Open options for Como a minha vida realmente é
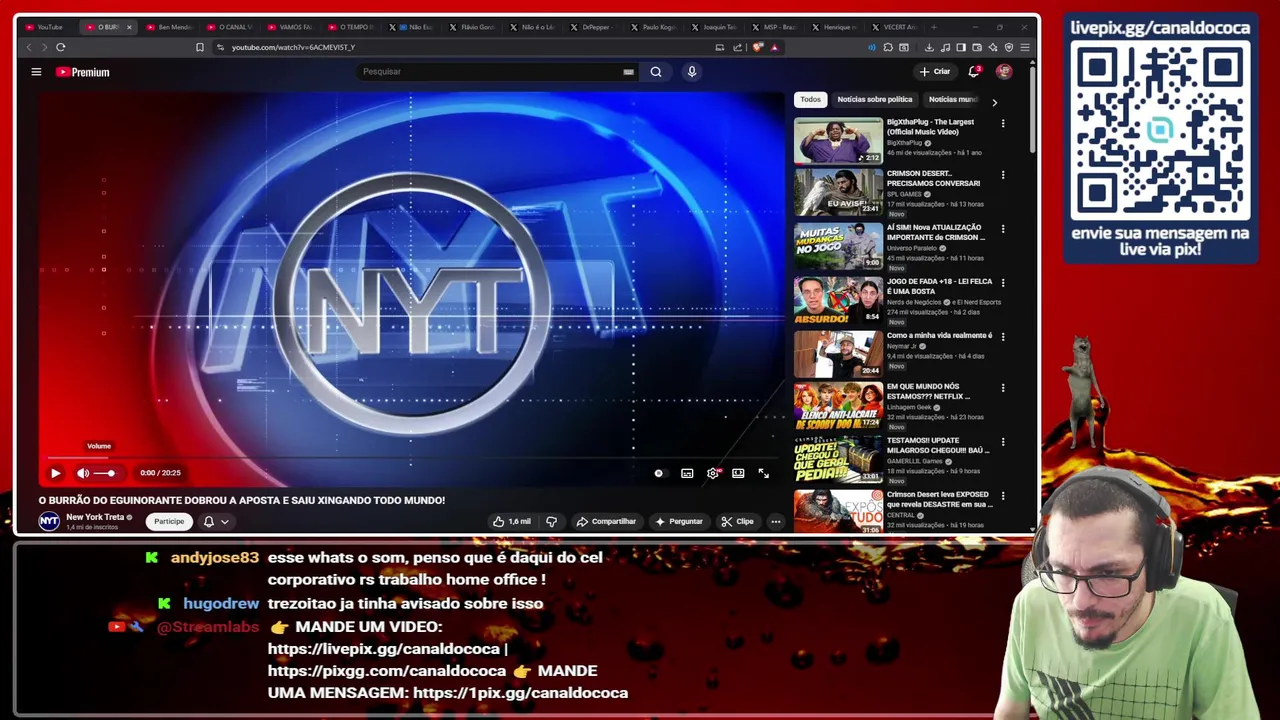The width and height of the screenshot is (1280, 720). pyautogui.click(x=1003, y=337)
